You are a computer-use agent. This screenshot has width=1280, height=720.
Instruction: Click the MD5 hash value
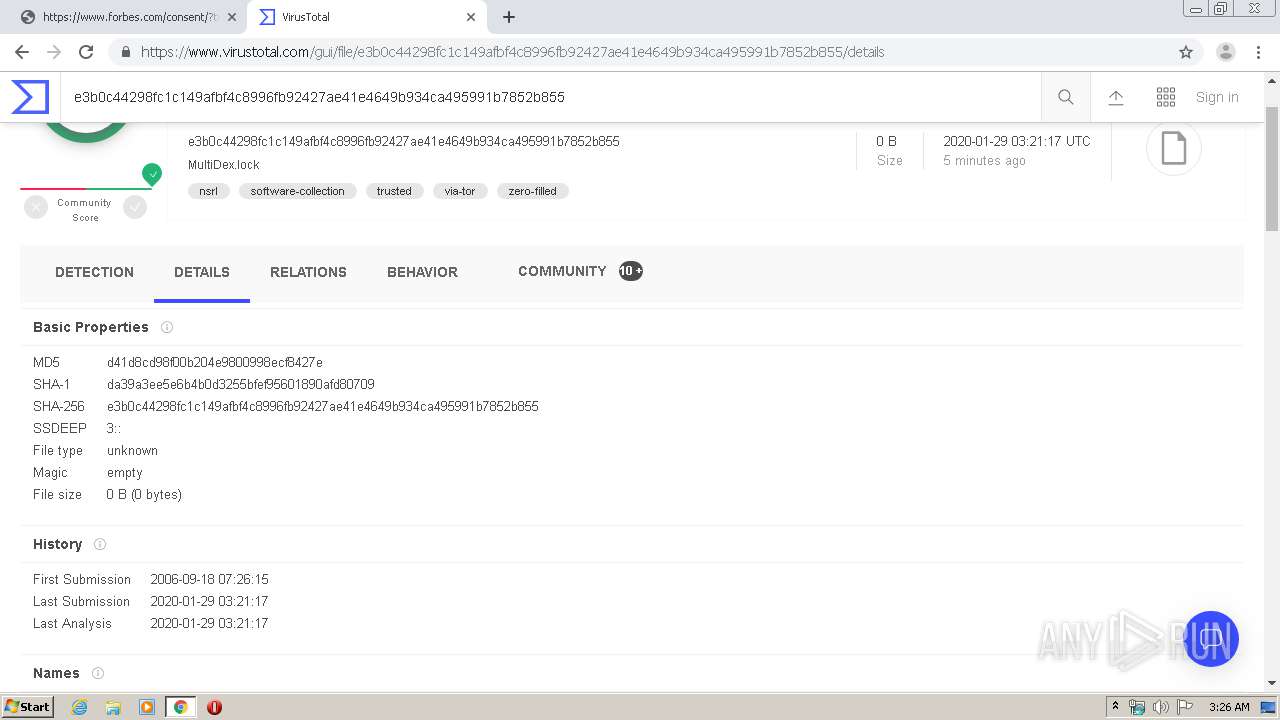[x=215, y=362]
